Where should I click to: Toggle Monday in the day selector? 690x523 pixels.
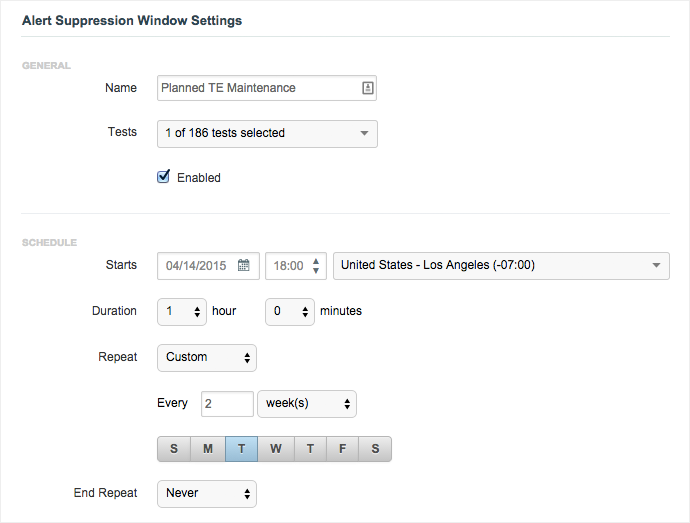point(208,449)
